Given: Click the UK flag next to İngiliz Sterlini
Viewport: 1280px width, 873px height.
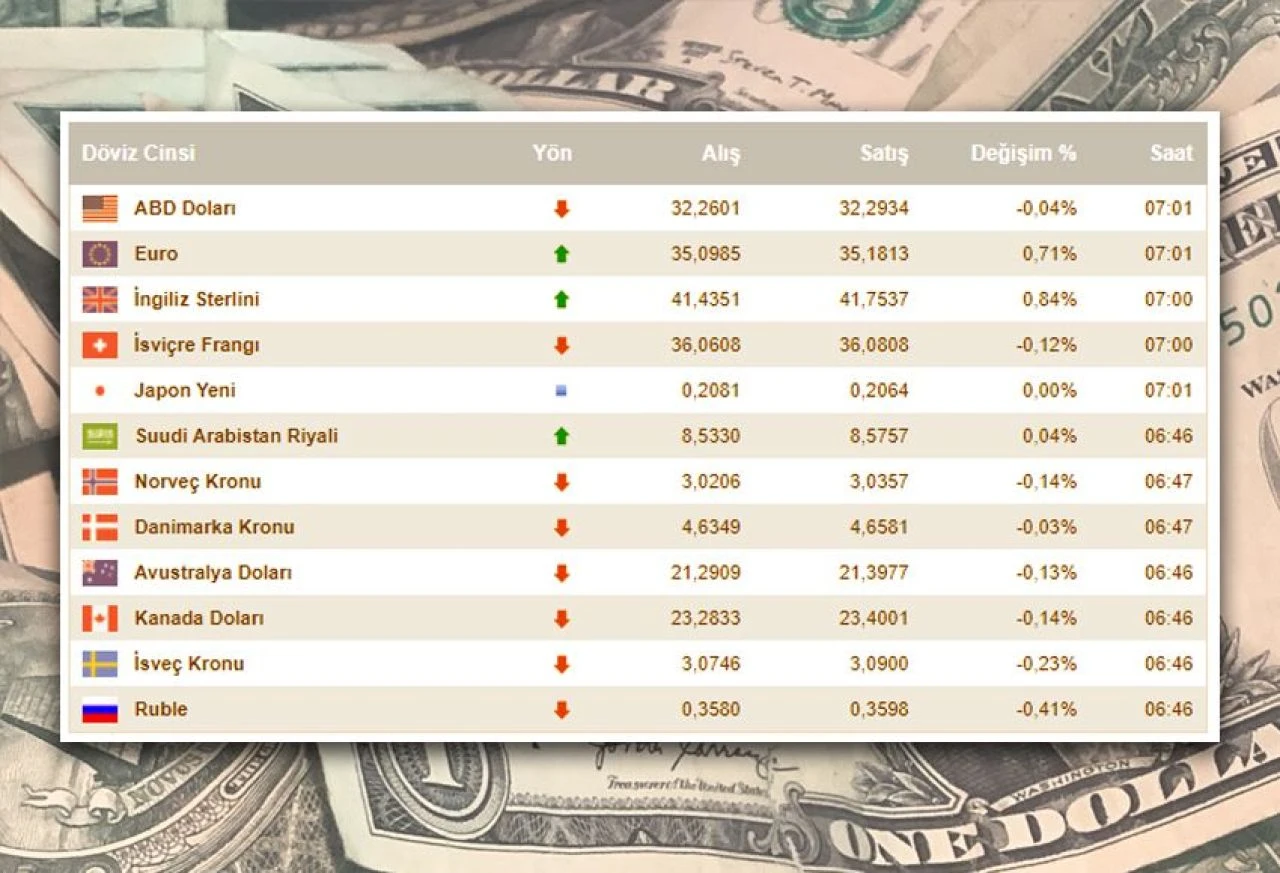Looking at the screenshot, I should point(100,300).
